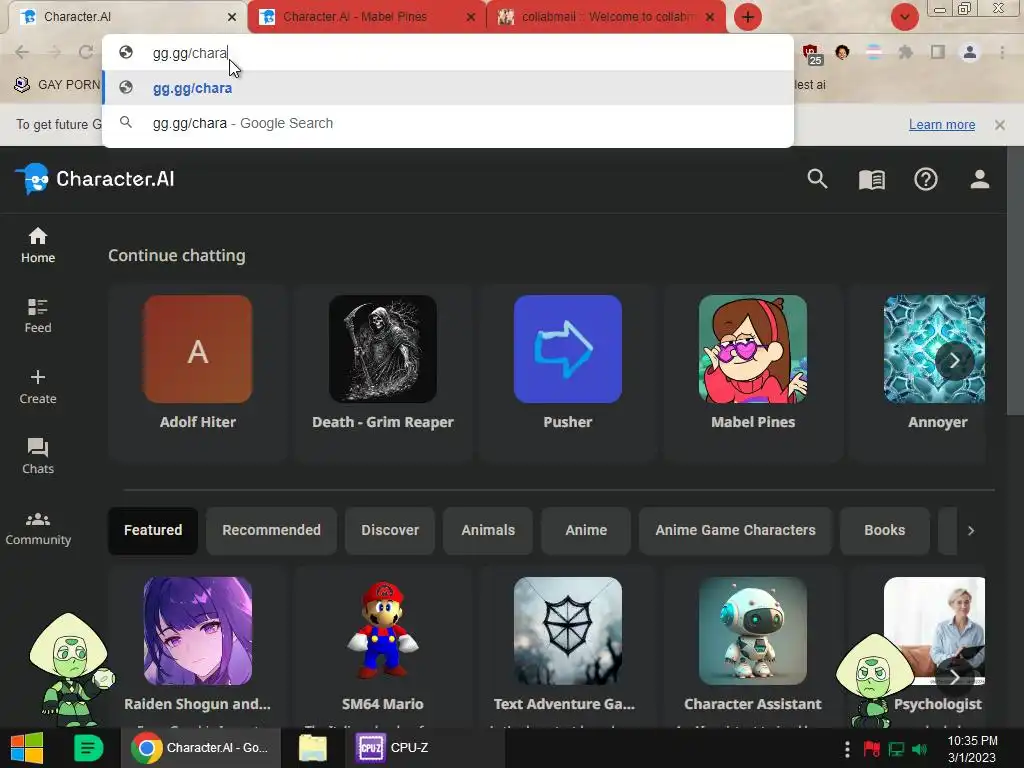Image resolution: width=1024 pixels, height=768 pixels.
Task: Select the Anime Game Characters tab
Action: coord(735,530)
